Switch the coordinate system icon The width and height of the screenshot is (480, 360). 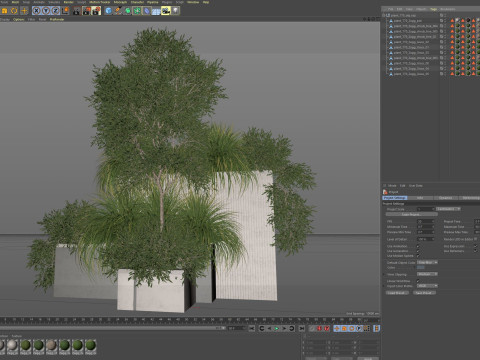click(65, 11)
